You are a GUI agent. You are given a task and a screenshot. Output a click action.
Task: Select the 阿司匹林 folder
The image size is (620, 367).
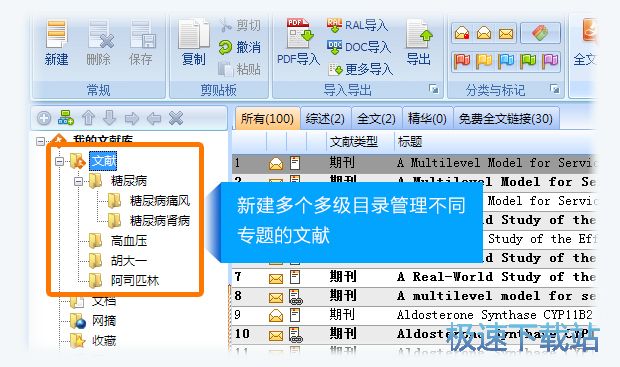pyautogui.click(x=135, y=280)
